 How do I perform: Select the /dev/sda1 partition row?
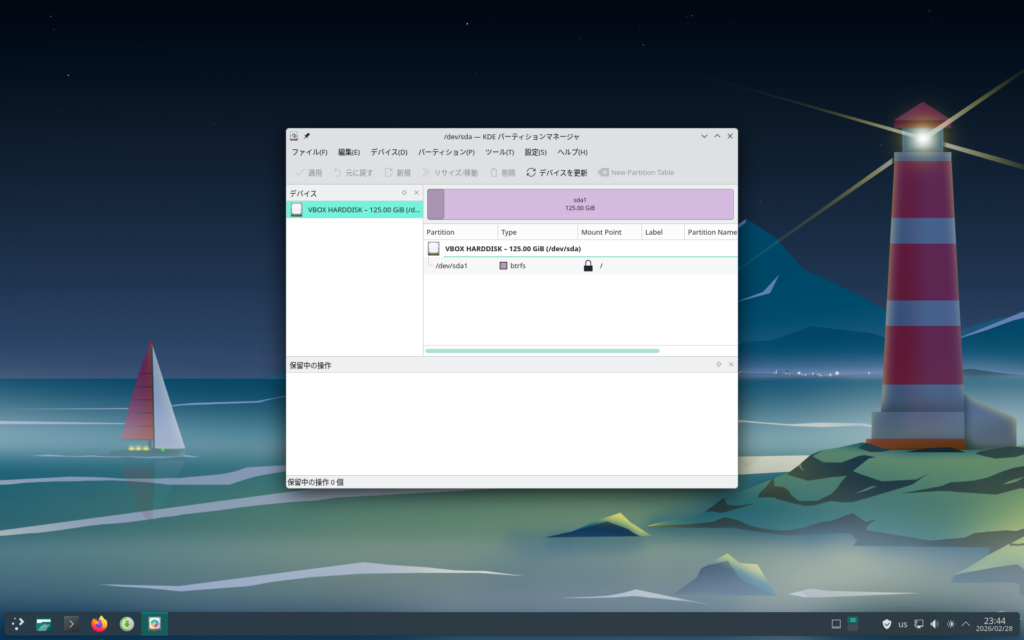point(452,266)
